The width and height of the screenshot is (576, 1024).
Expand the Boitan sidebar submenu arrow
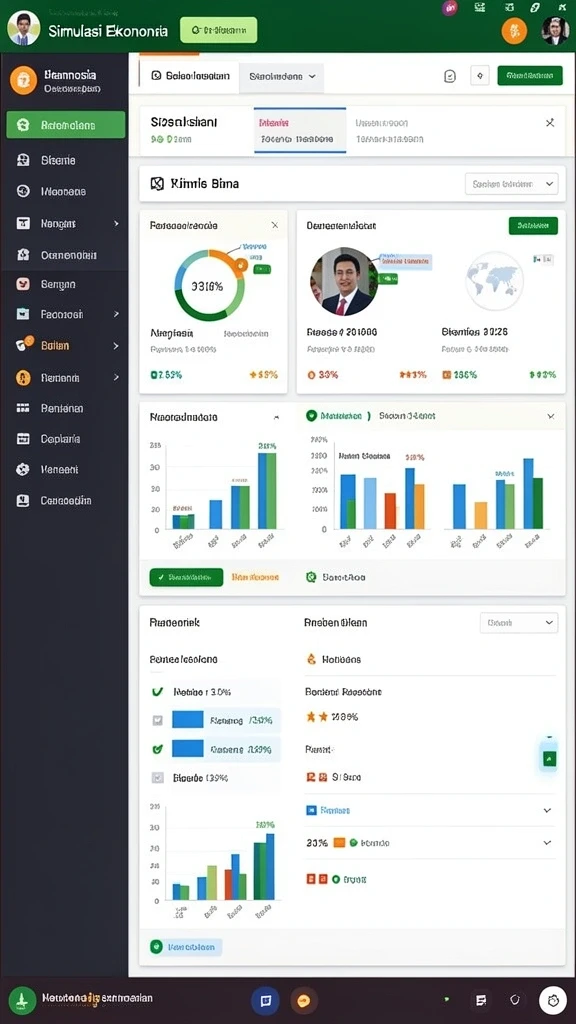tap(116, 345)
